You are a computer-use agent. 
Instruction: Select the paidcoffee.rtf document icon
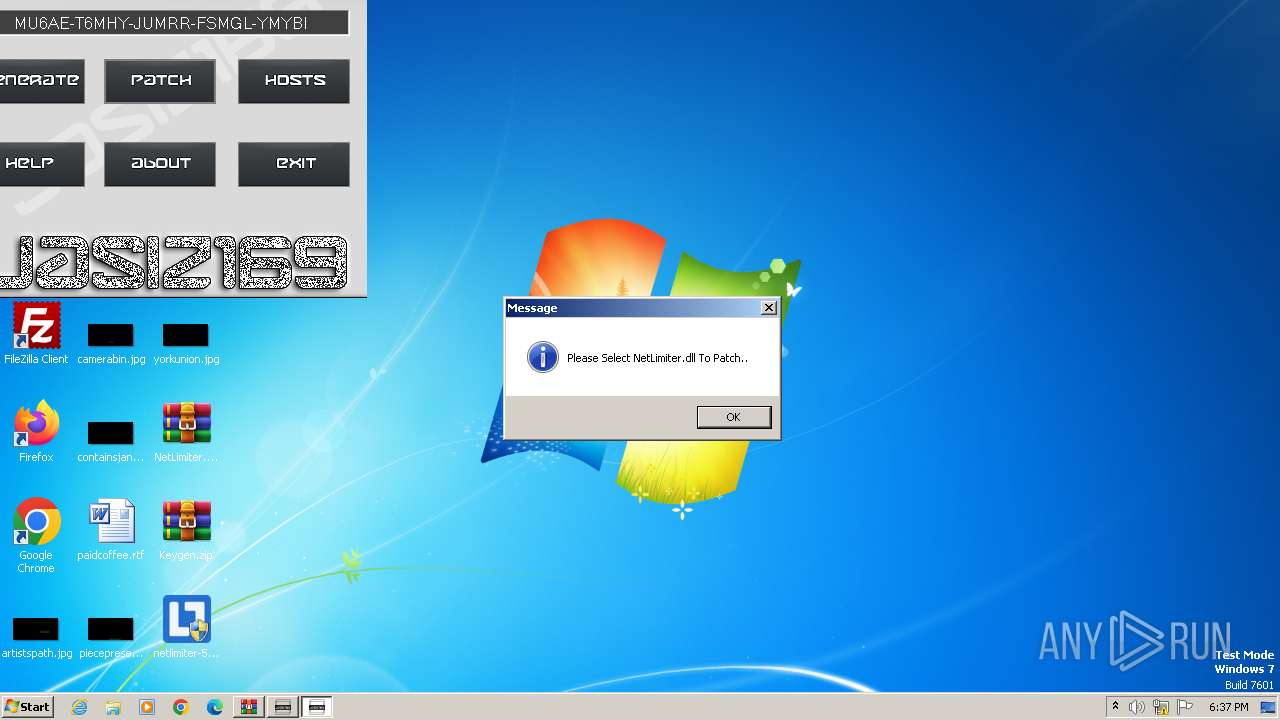pyautogui.click(x=111, y=530)
